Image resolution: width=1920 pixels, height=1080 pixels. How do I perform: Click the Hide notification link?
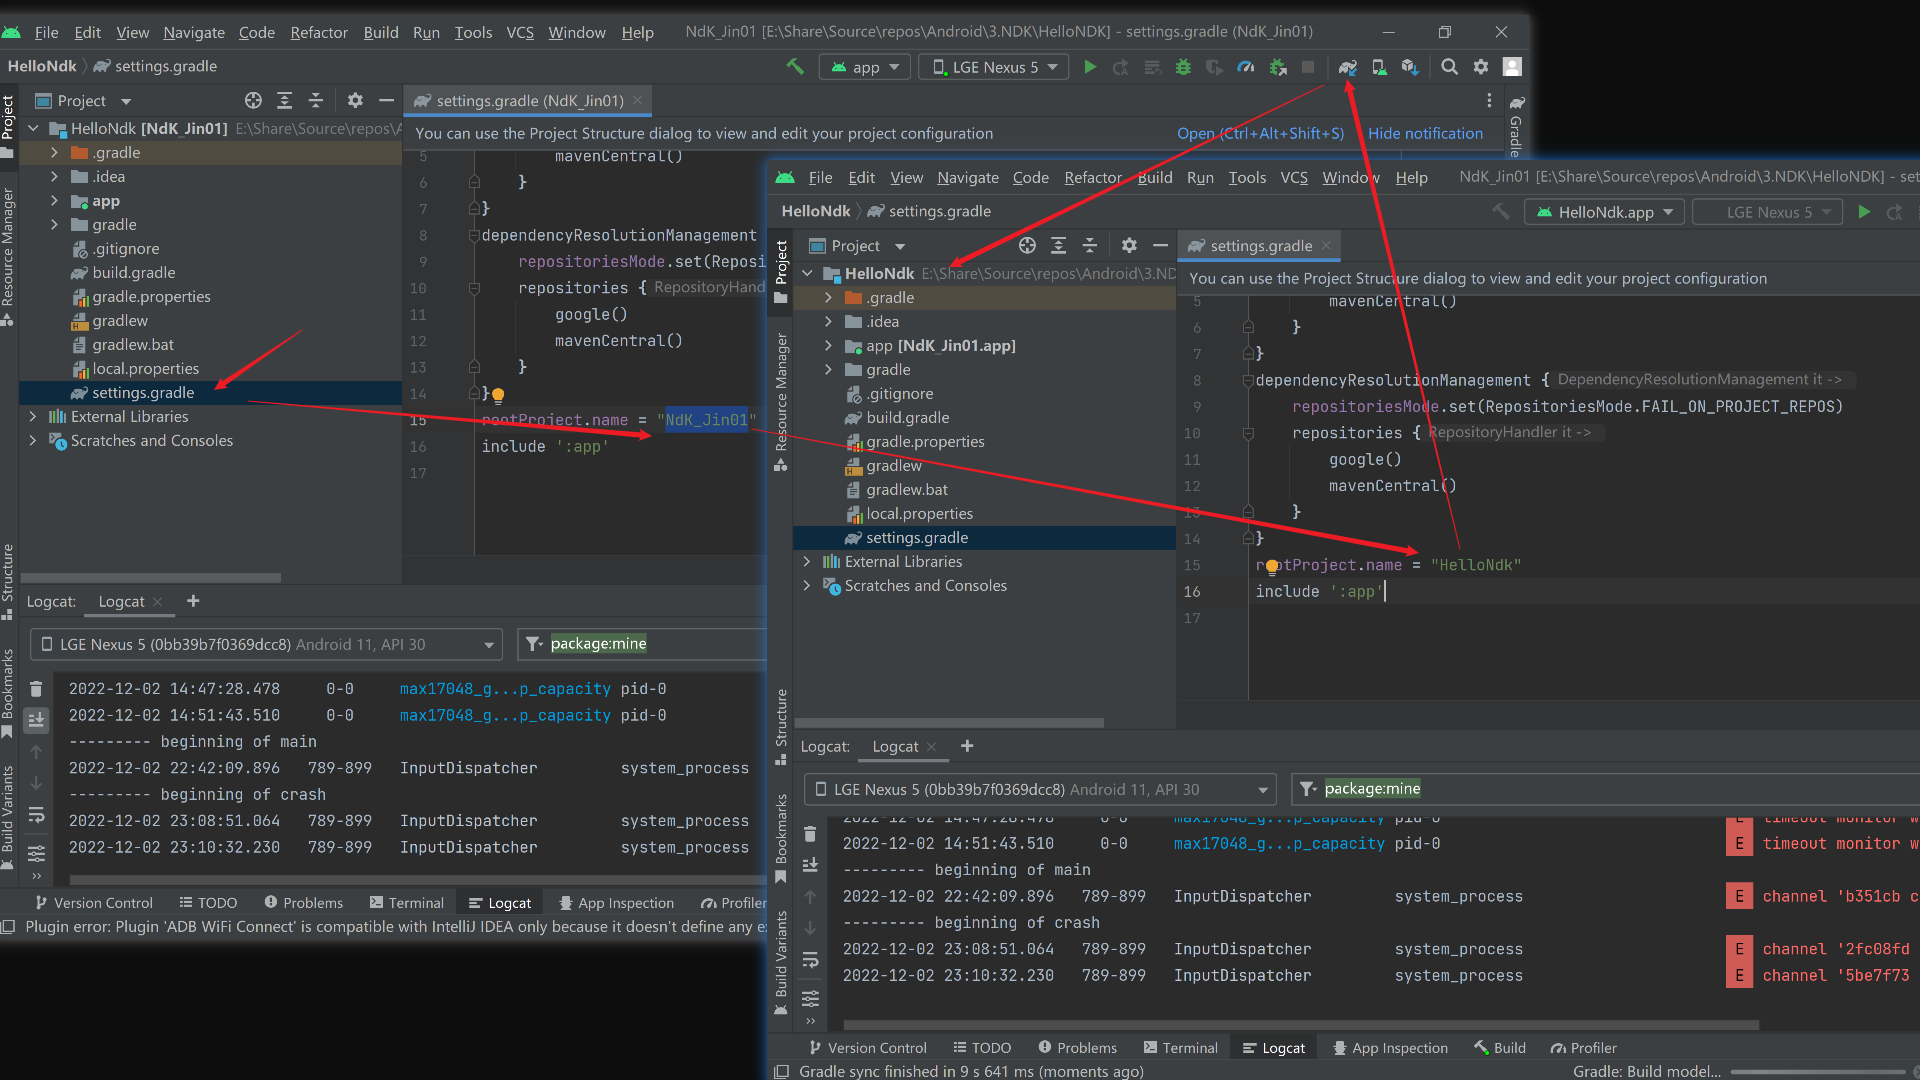point(1425,133)
